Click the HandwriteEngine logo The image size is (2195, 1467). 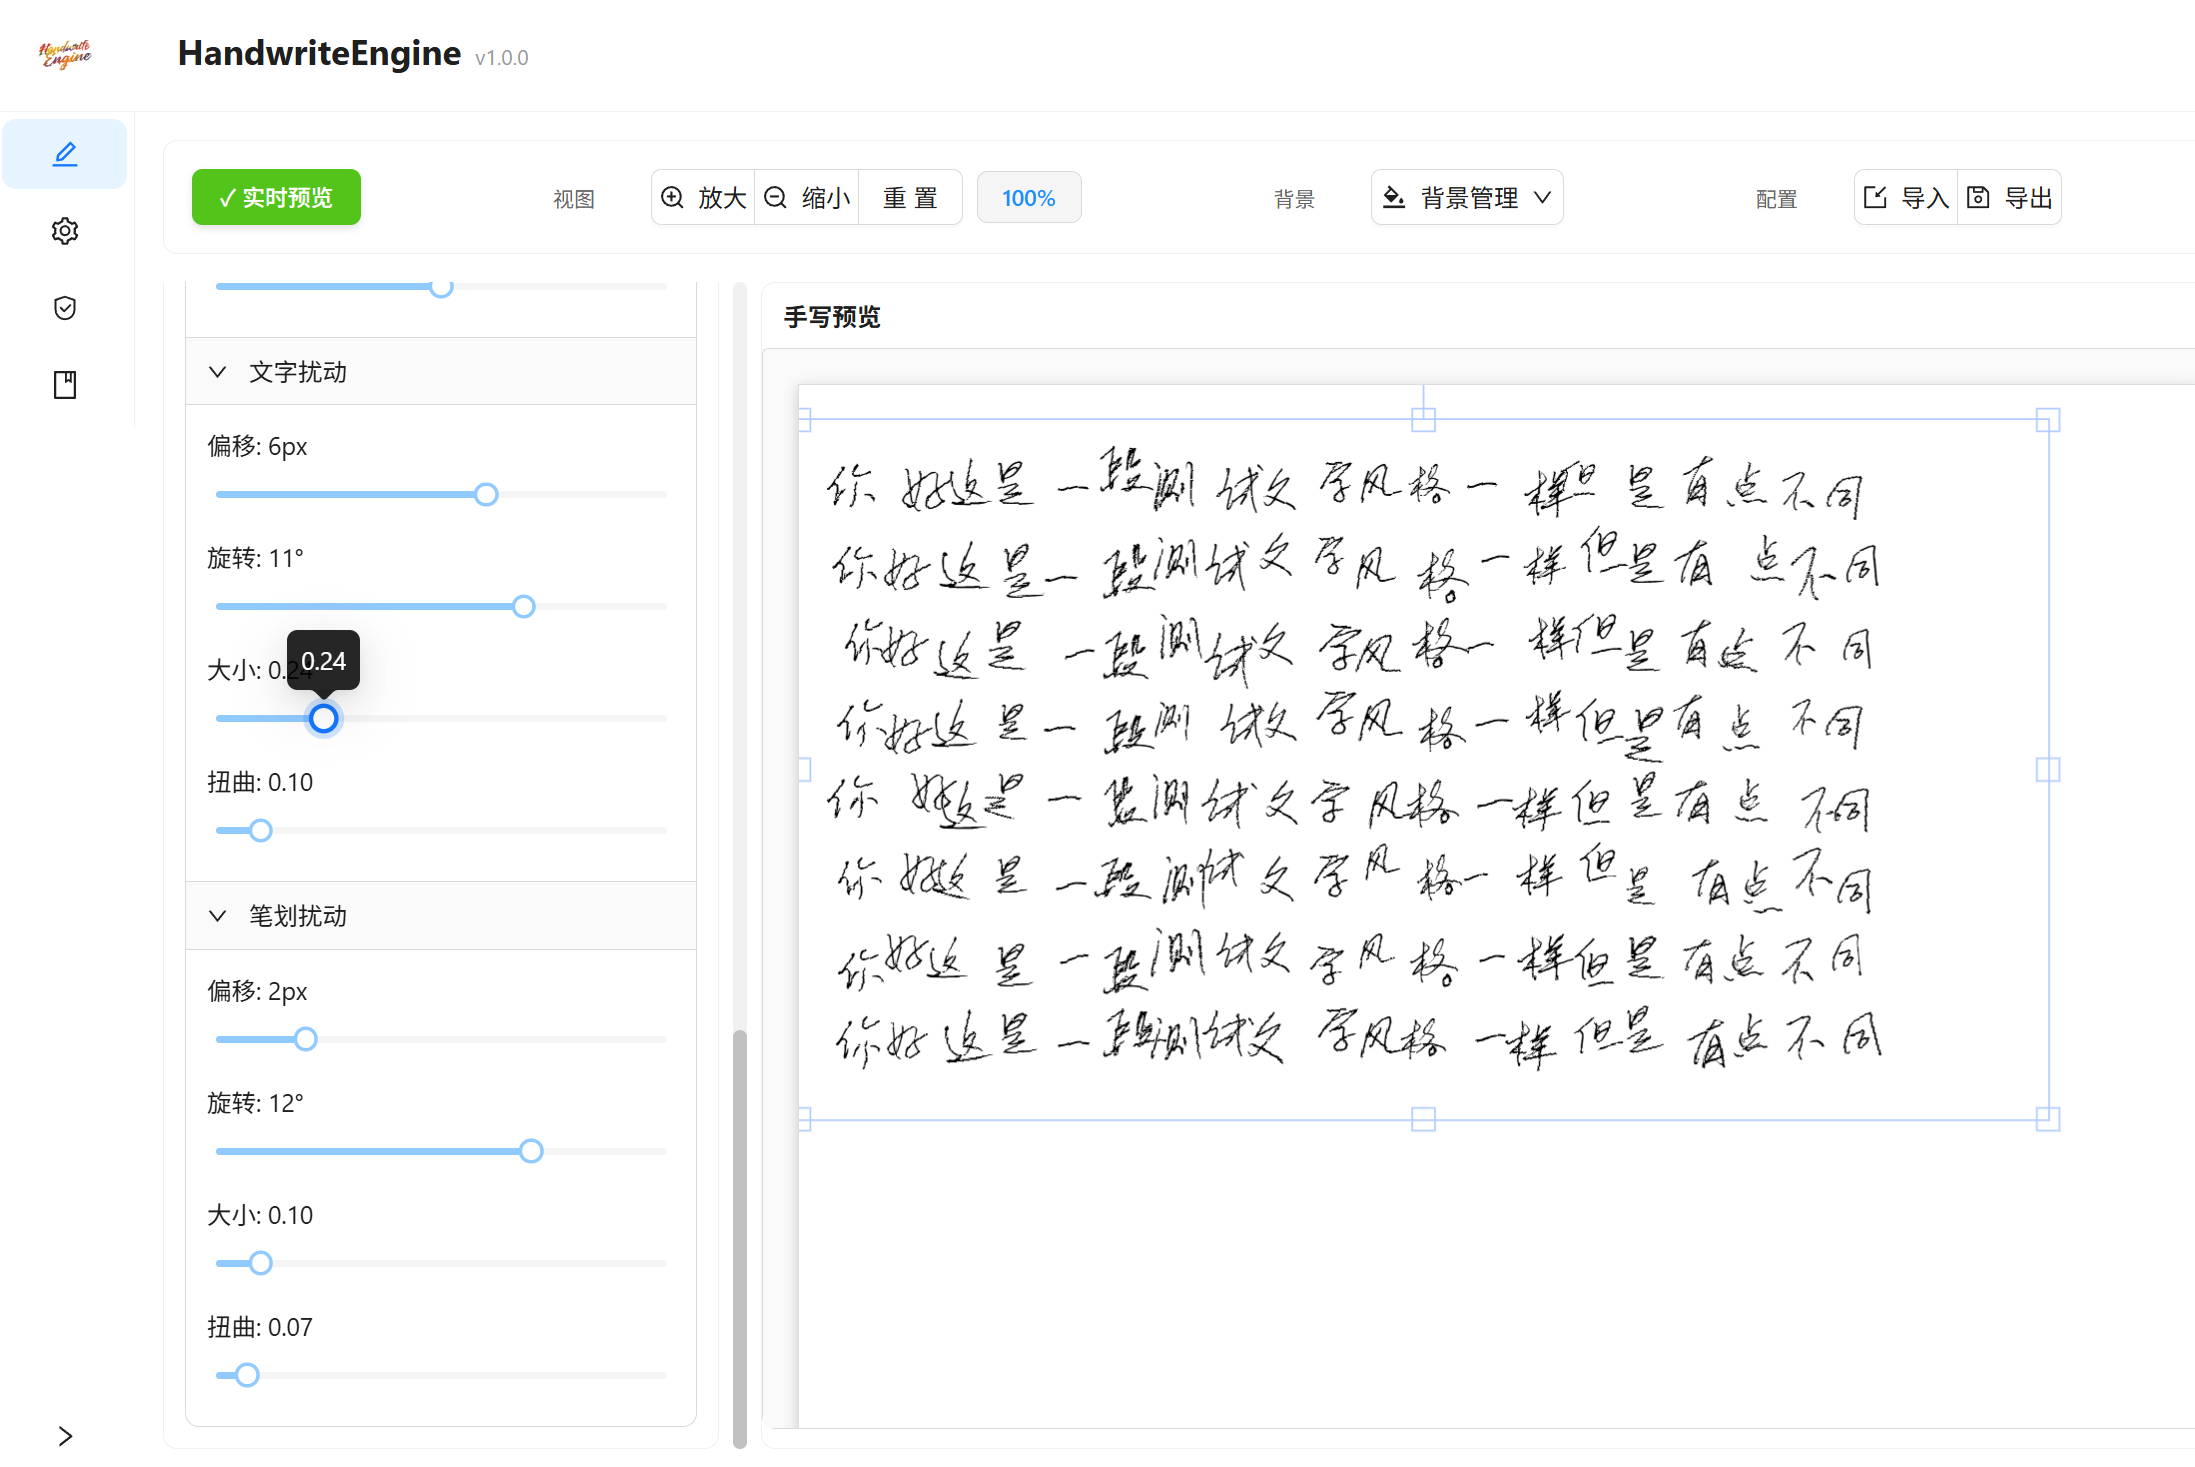[65, 54]
